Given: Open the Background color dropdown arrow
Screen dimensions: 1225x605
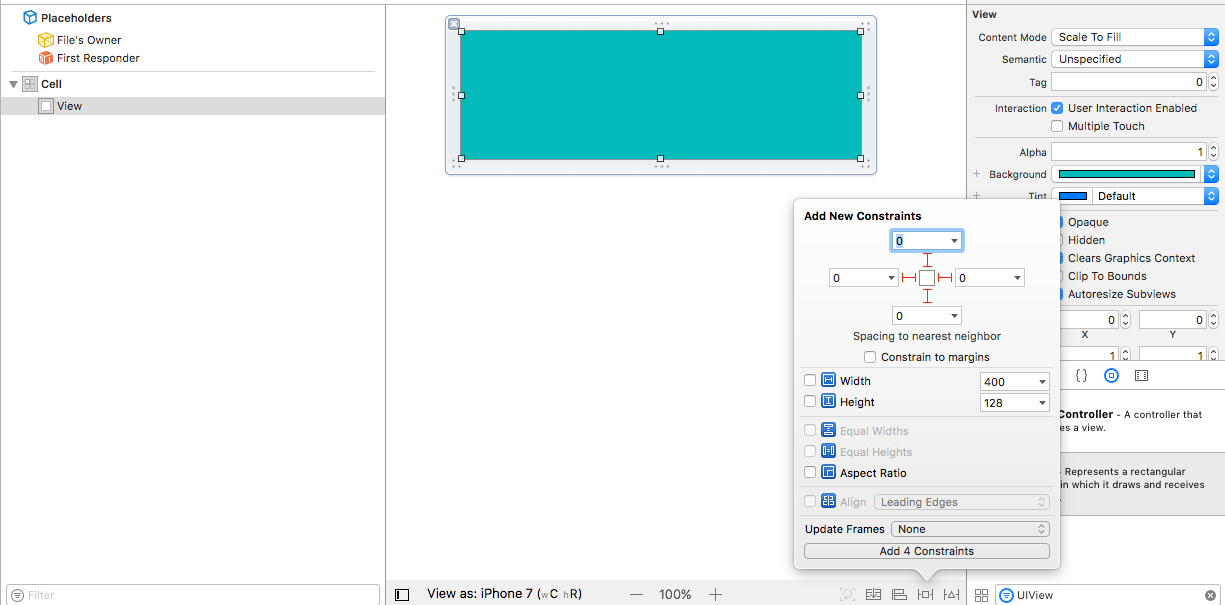Looking at the screenshot, I should pyautogui.click(x=1210, y=174).
